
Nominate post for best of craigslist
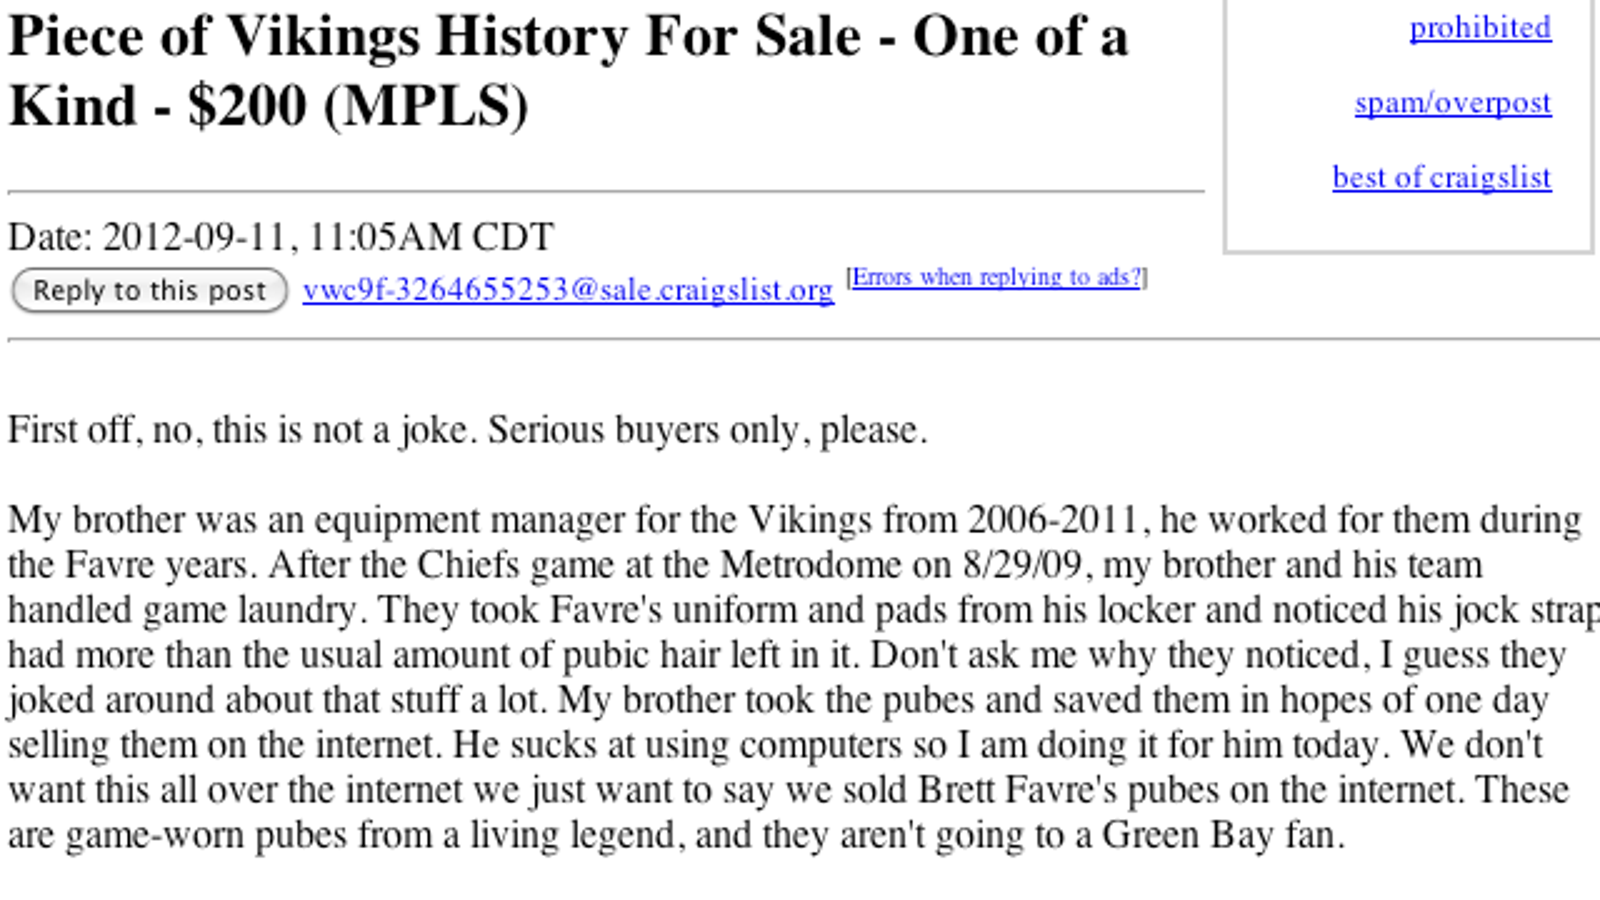point(1442,177)
